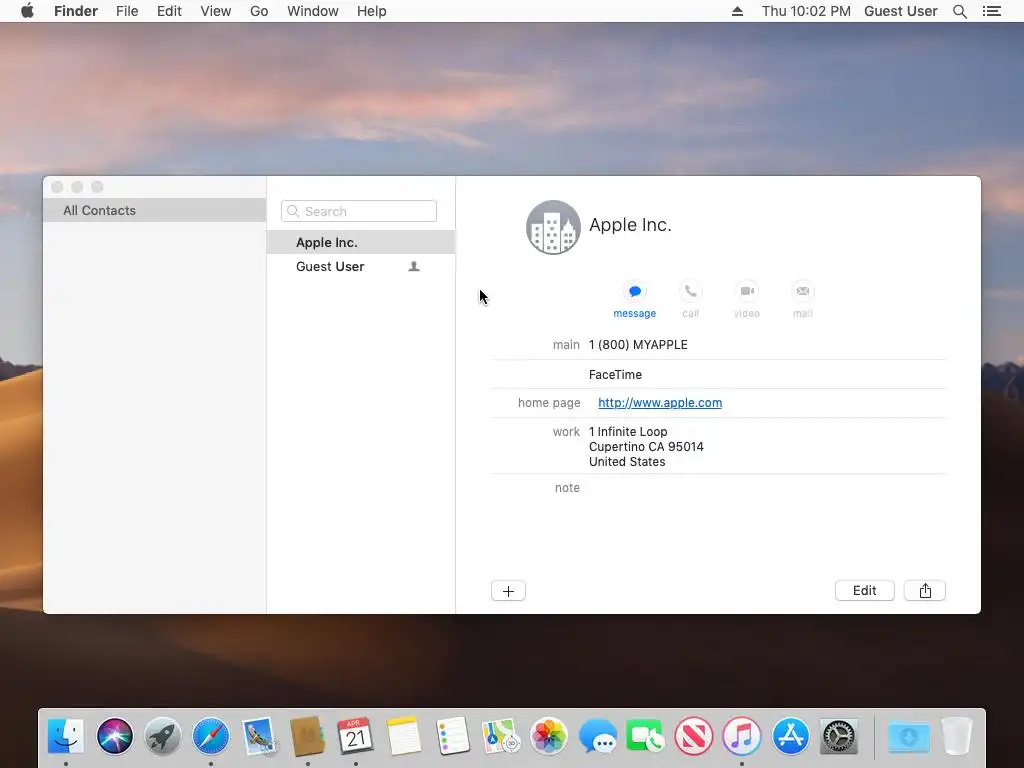The width and height of the screenshot is (1024, 768).
Task: Click the Thu 10:02 PM clock
Action: tap(806, 11)
